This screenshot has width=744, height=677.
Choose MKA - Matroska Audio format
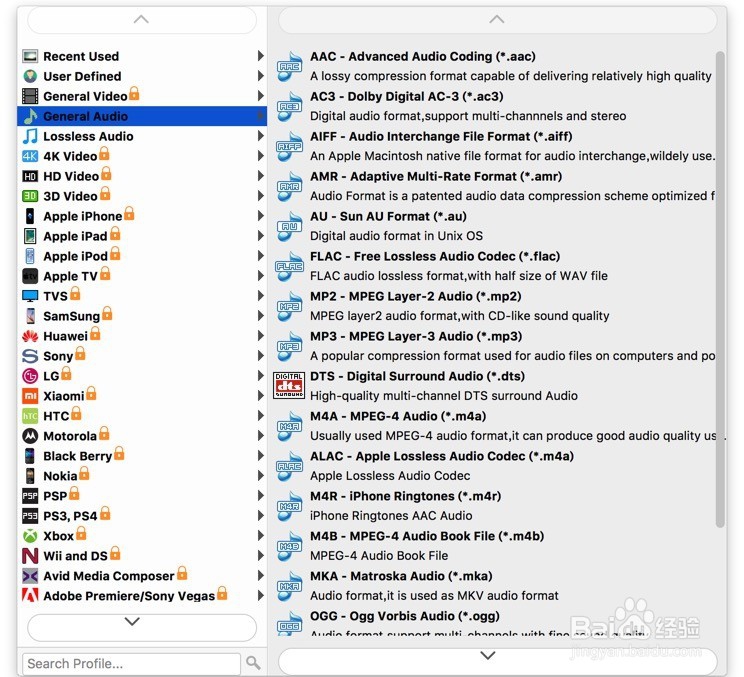[495, 586]
